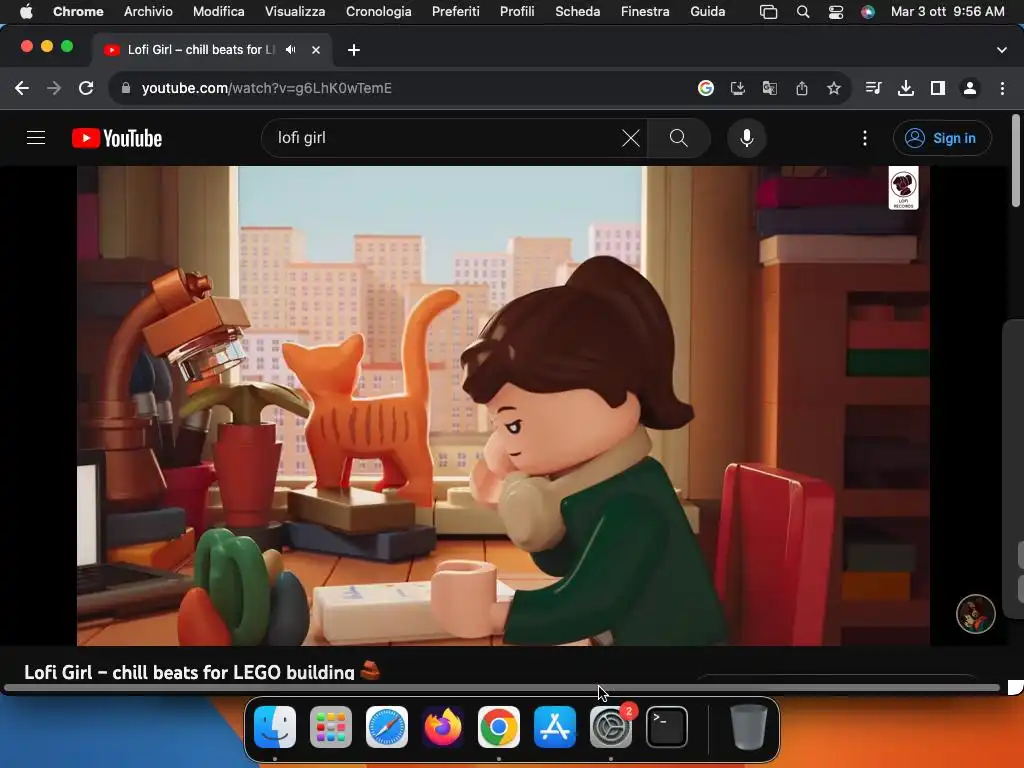Open Launchpad from the Dock
The width and height of the screenshot is (1024, 768).
(x=330, y=727)
